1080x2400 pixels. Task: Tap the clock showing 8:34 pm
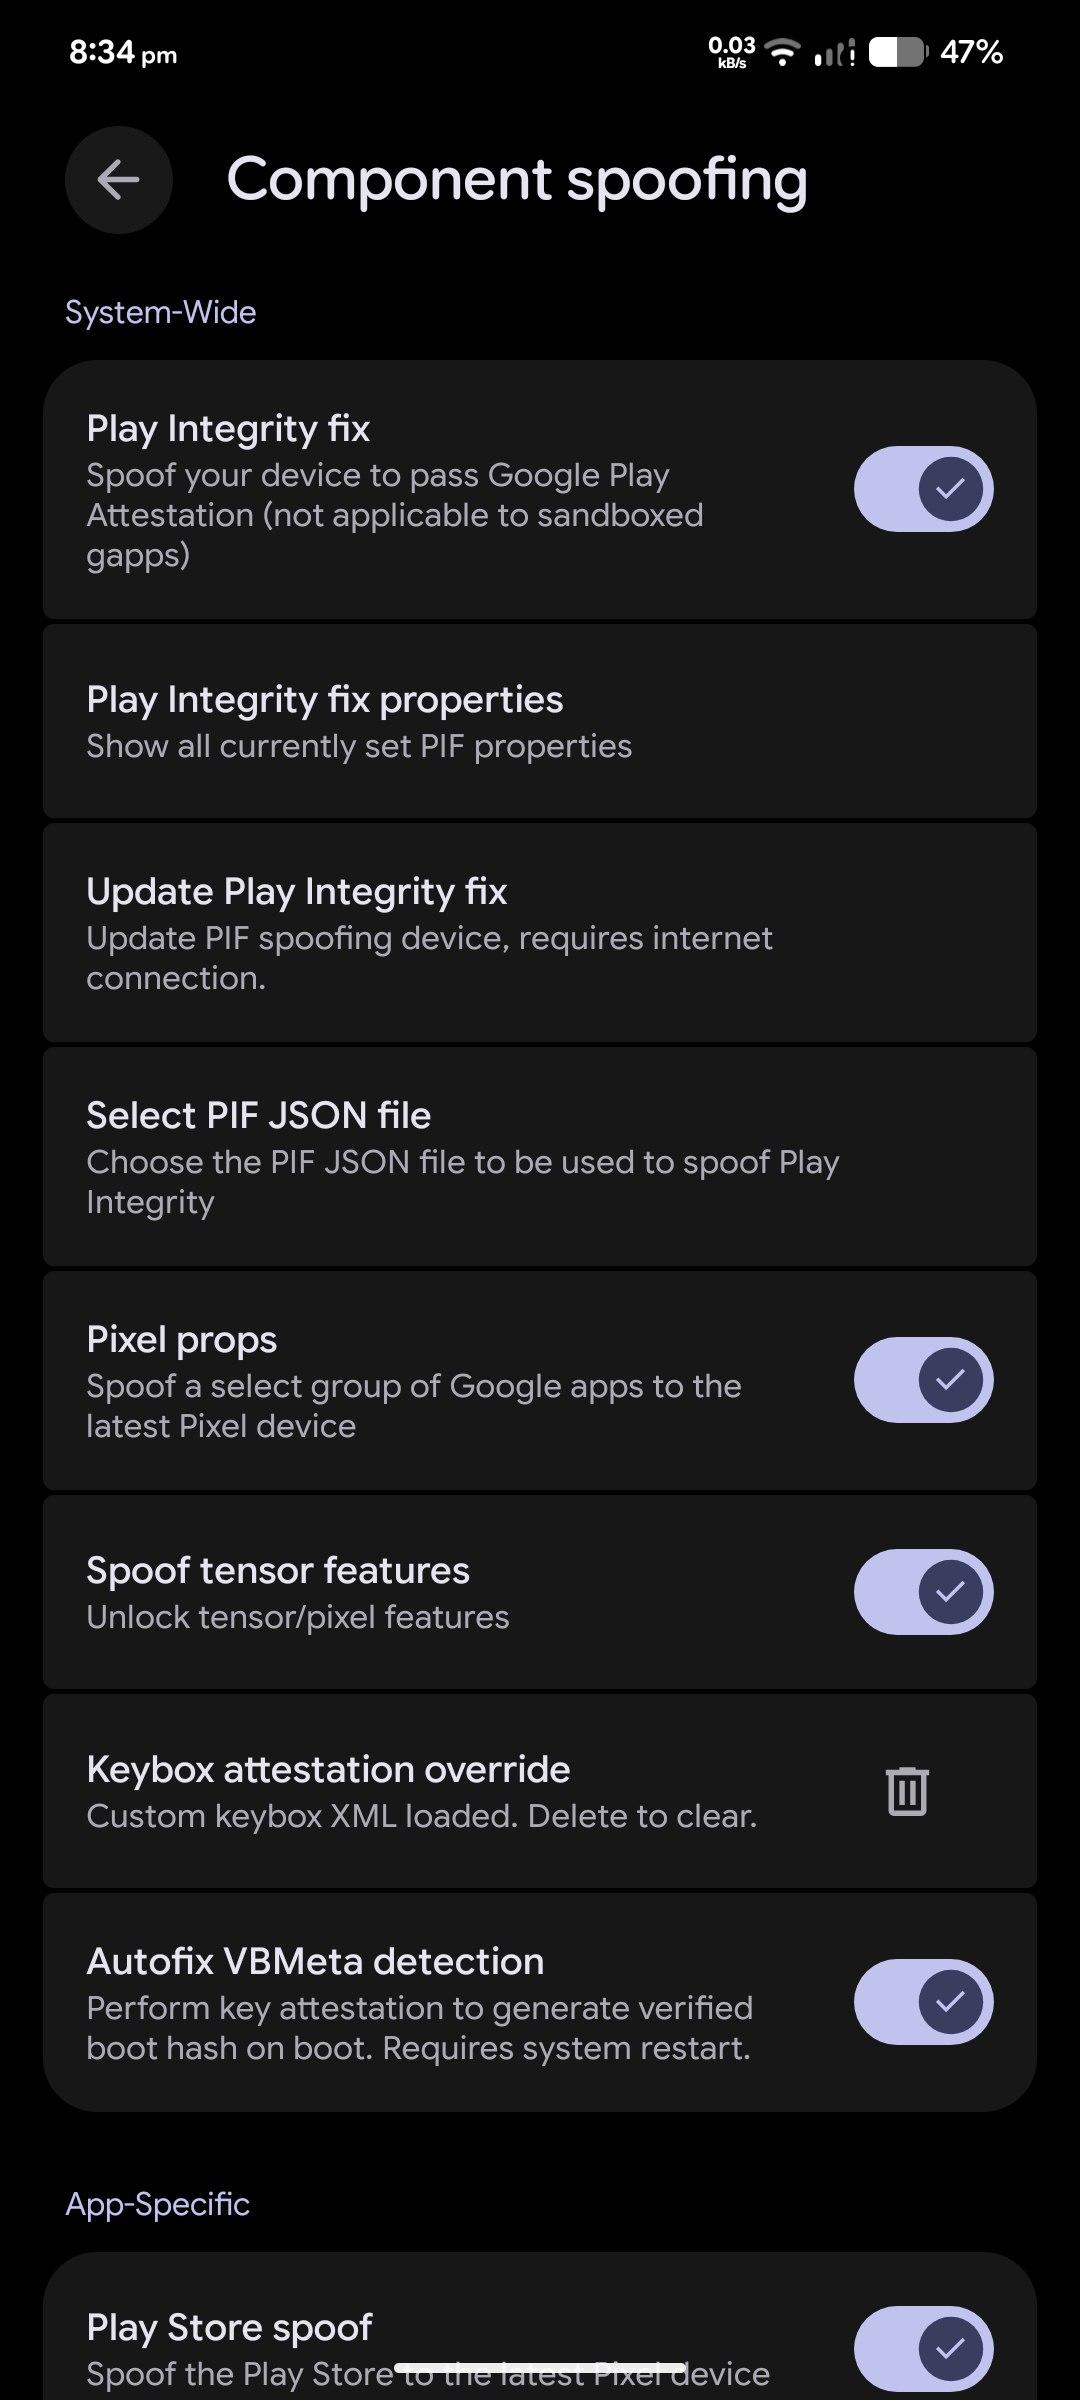click(x=123, y=52)
